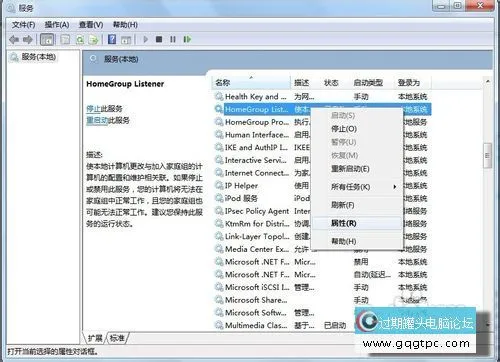This screenshot has width=500, height=362.
Task: Sort by the 描述 column header
Action: pos(305,82)
